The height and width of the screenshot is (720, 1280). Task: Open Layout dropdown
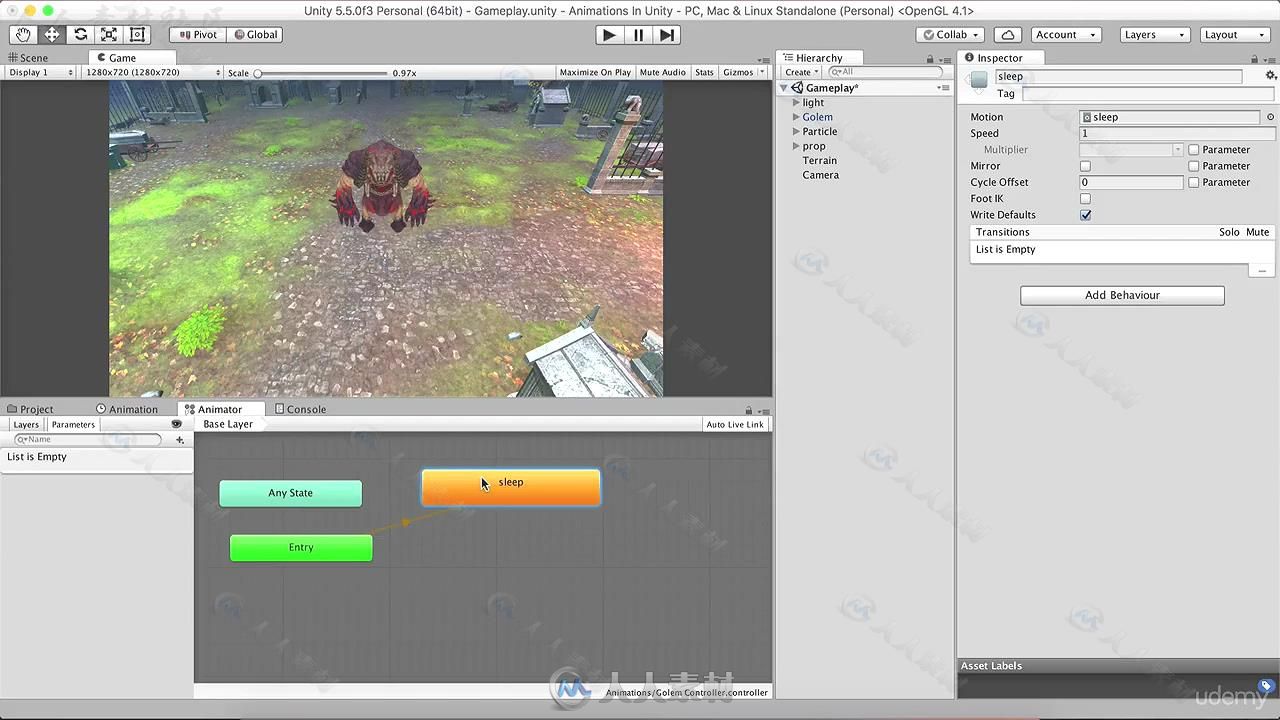(1234, 34)
